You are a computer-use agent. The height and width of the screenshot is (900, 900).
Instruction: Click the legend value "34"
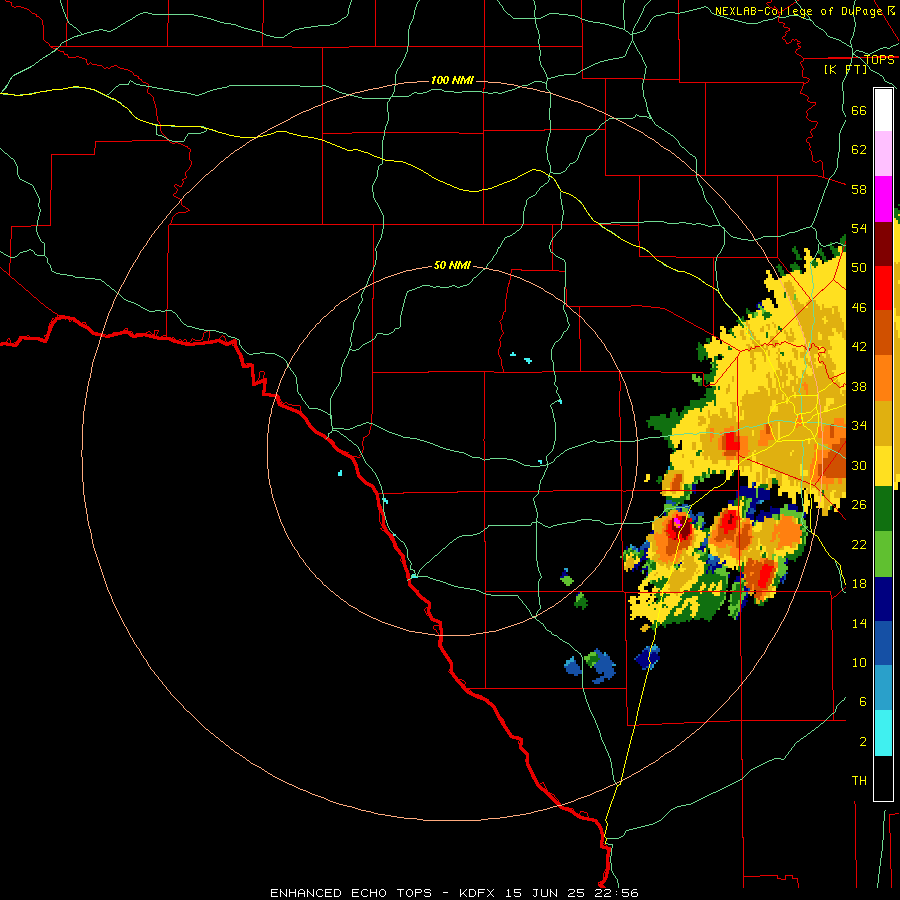pos(859,426)
